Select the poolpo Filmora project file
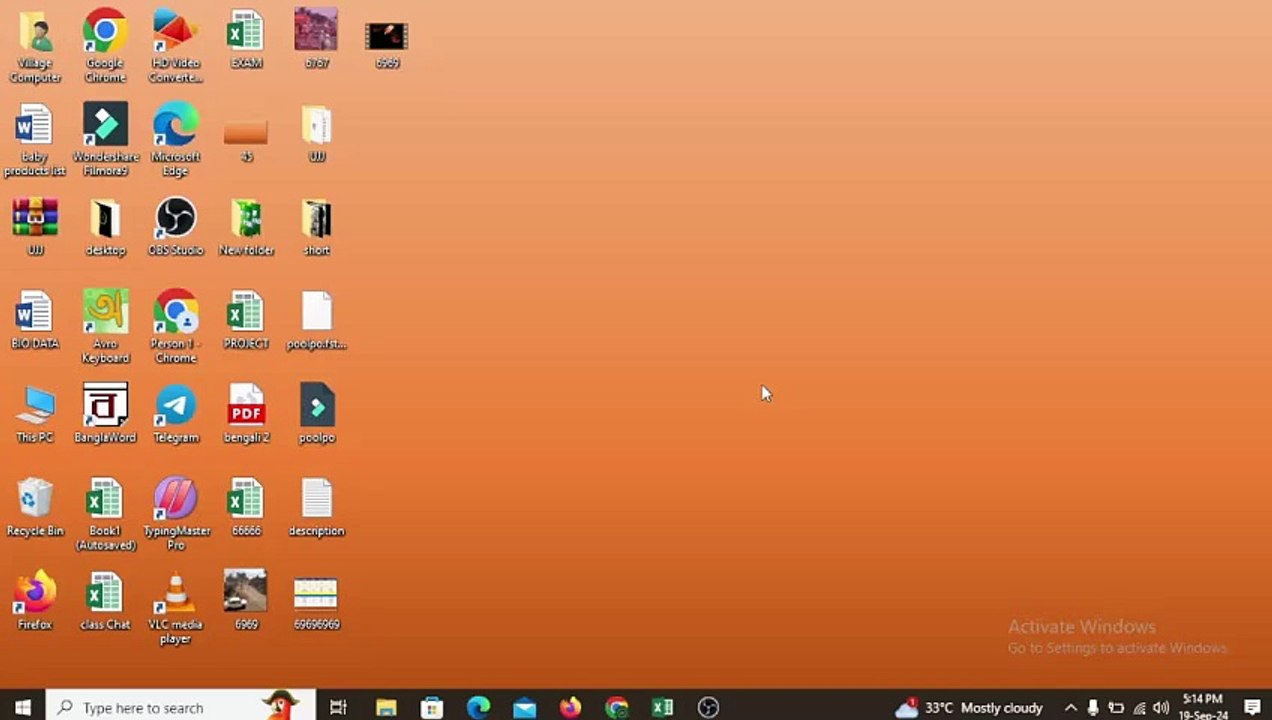This screenshot has width=1272, height=720. coord(316,413)
